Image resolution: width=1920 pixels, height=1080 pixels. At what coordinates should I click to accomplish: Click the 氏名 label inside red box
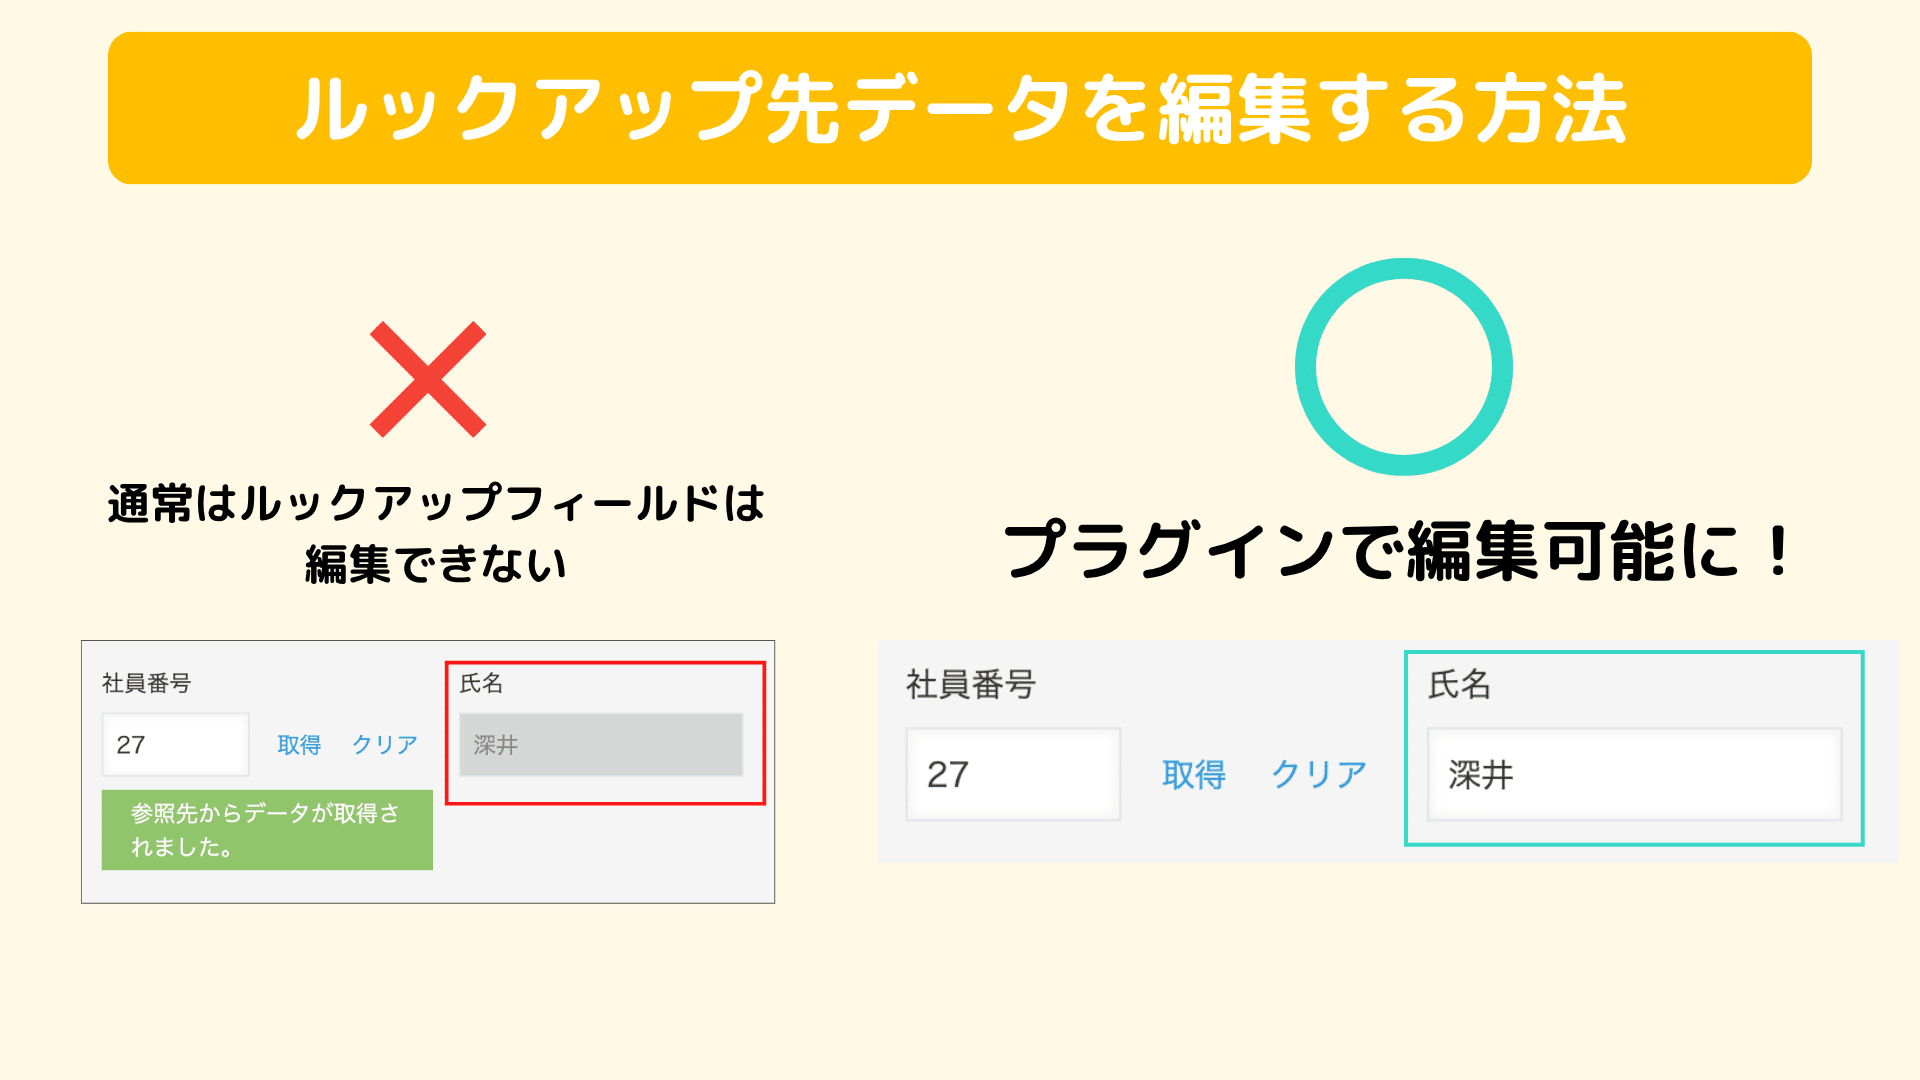pos(481,683)
